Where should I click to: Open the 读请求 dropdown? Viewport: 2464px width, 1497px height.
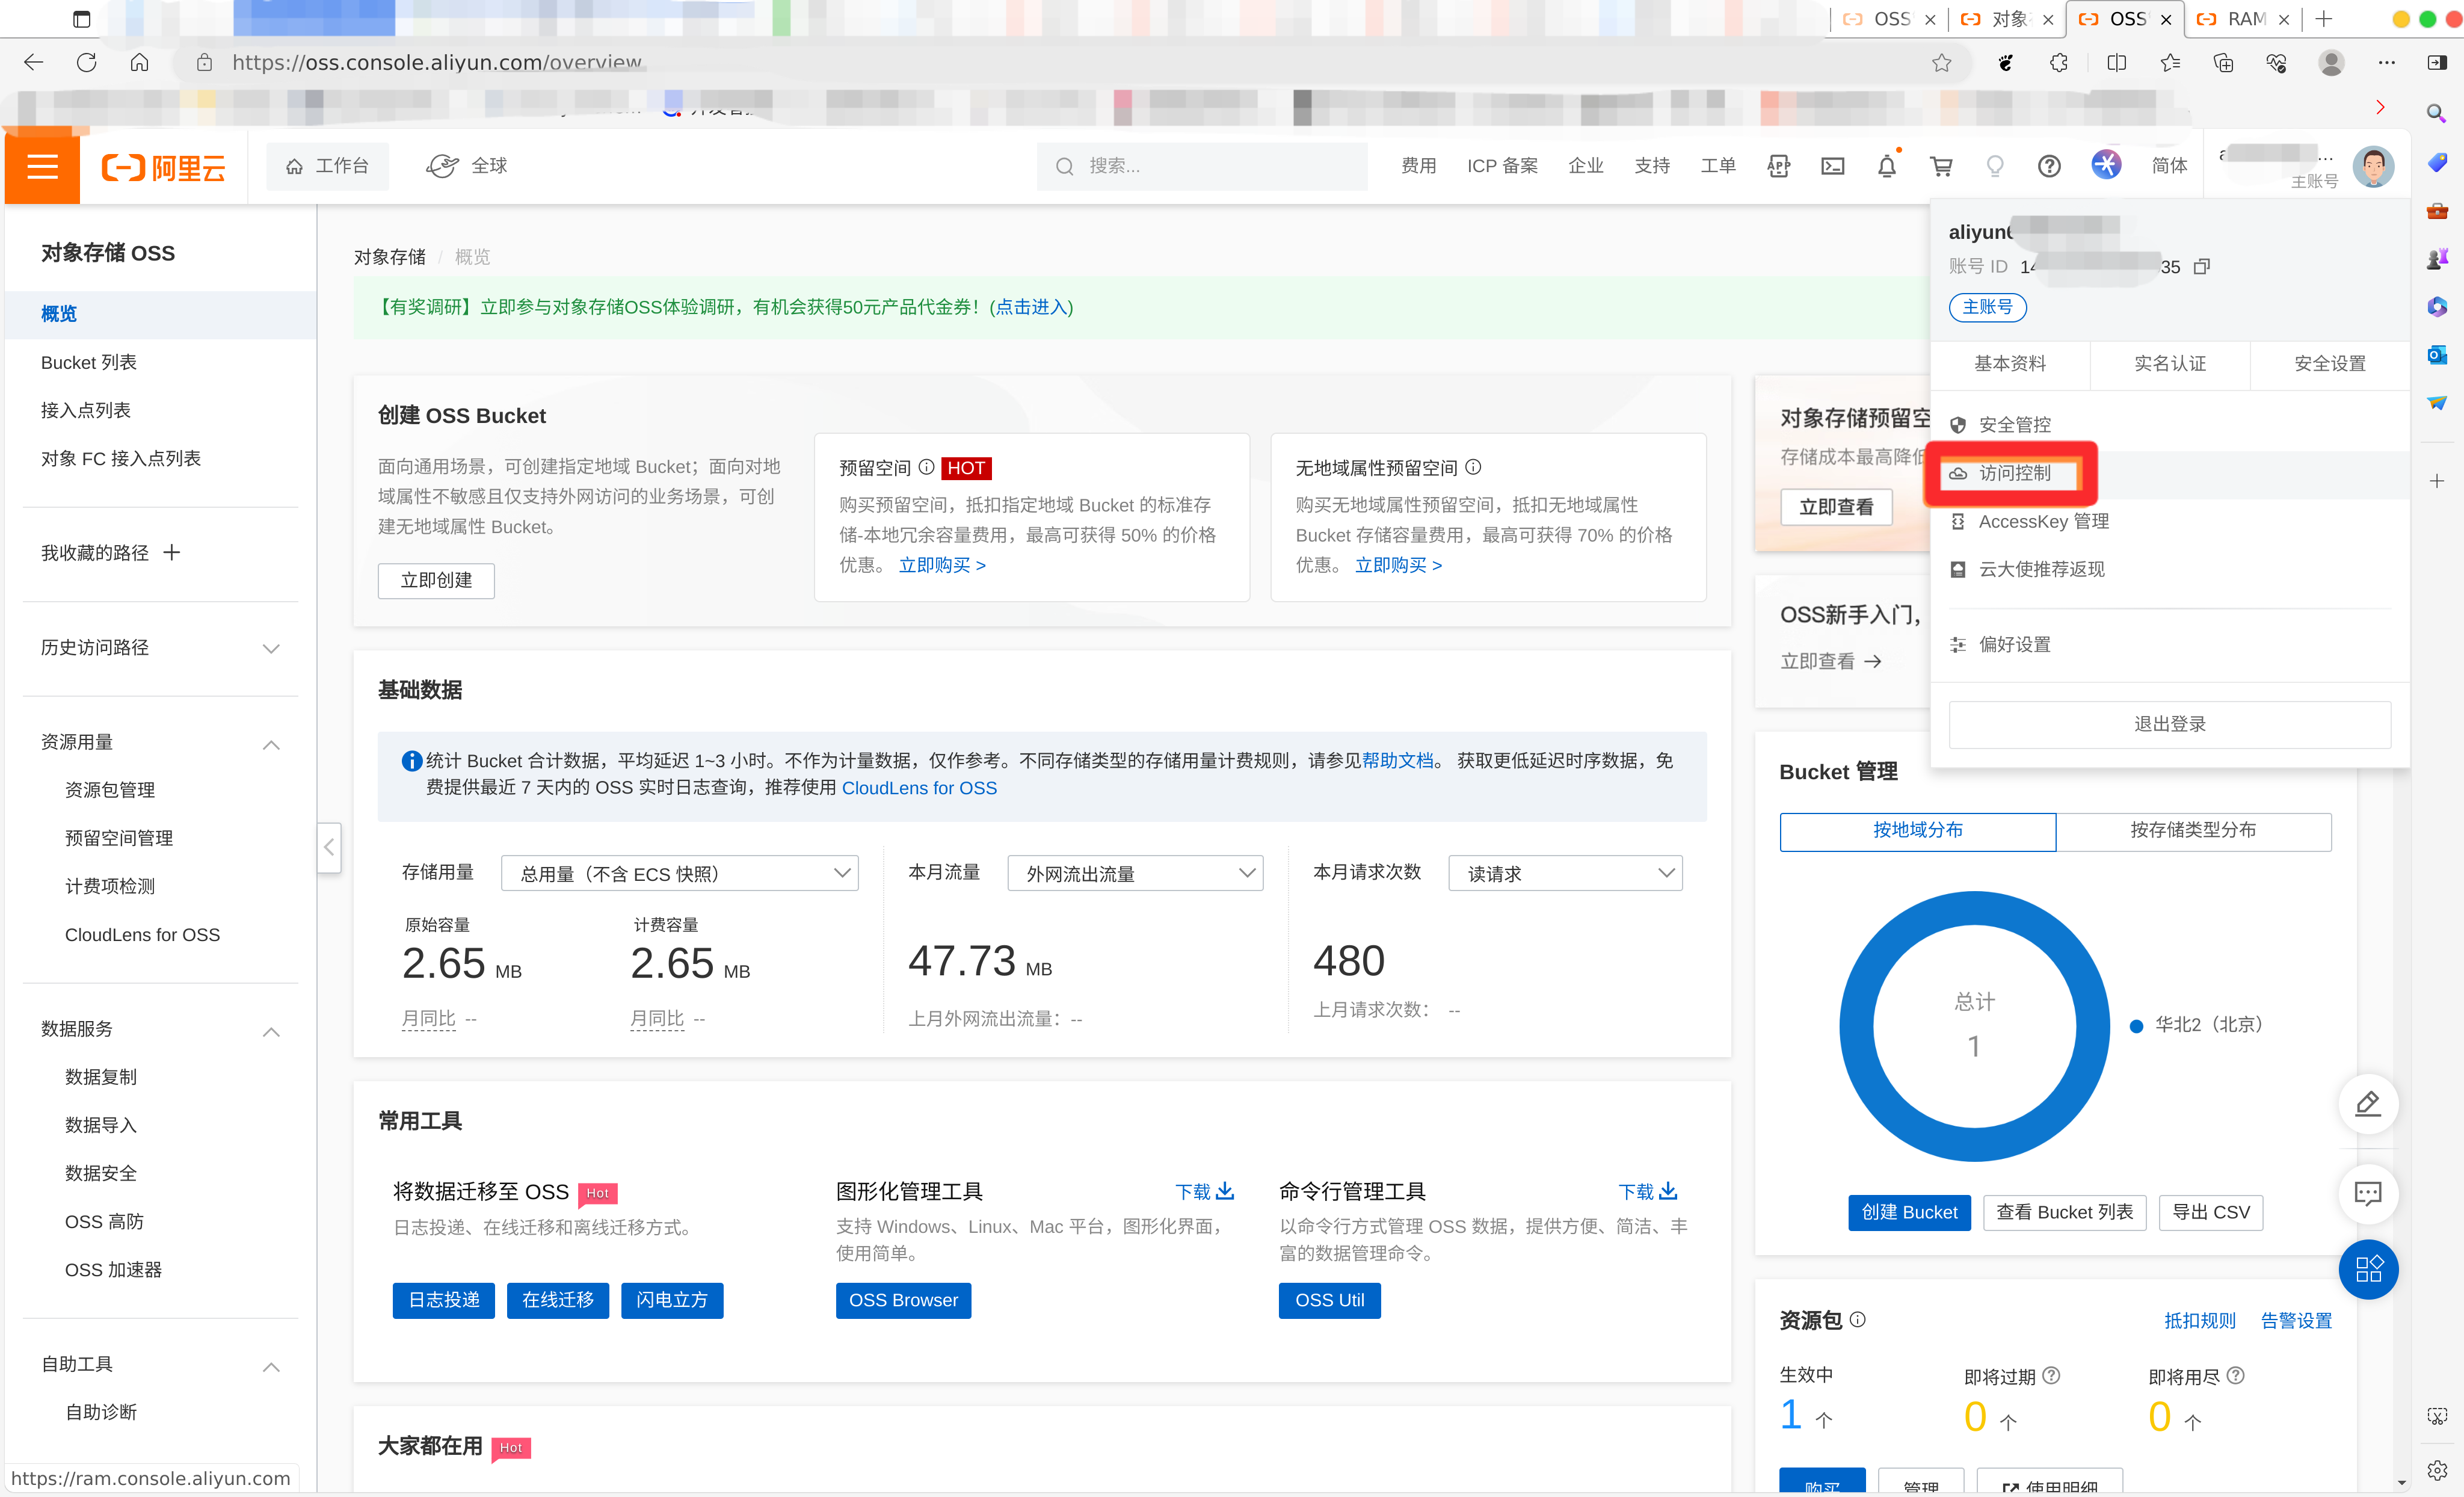click(1565, 873)
